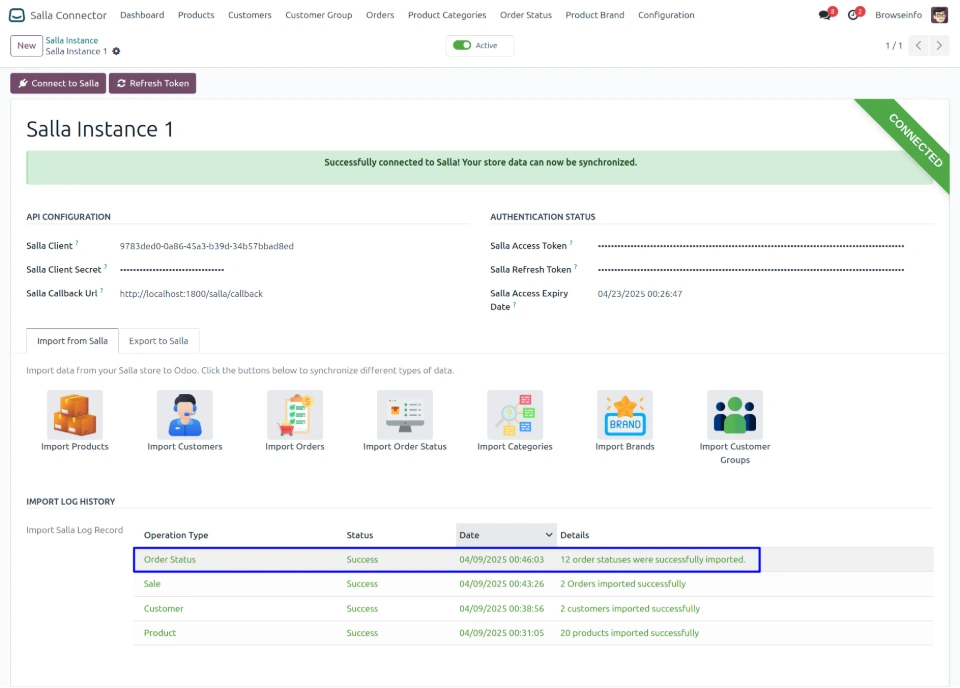Click the Import Customers icon
The width and height of the screenshot is (960, 688).
185,415
